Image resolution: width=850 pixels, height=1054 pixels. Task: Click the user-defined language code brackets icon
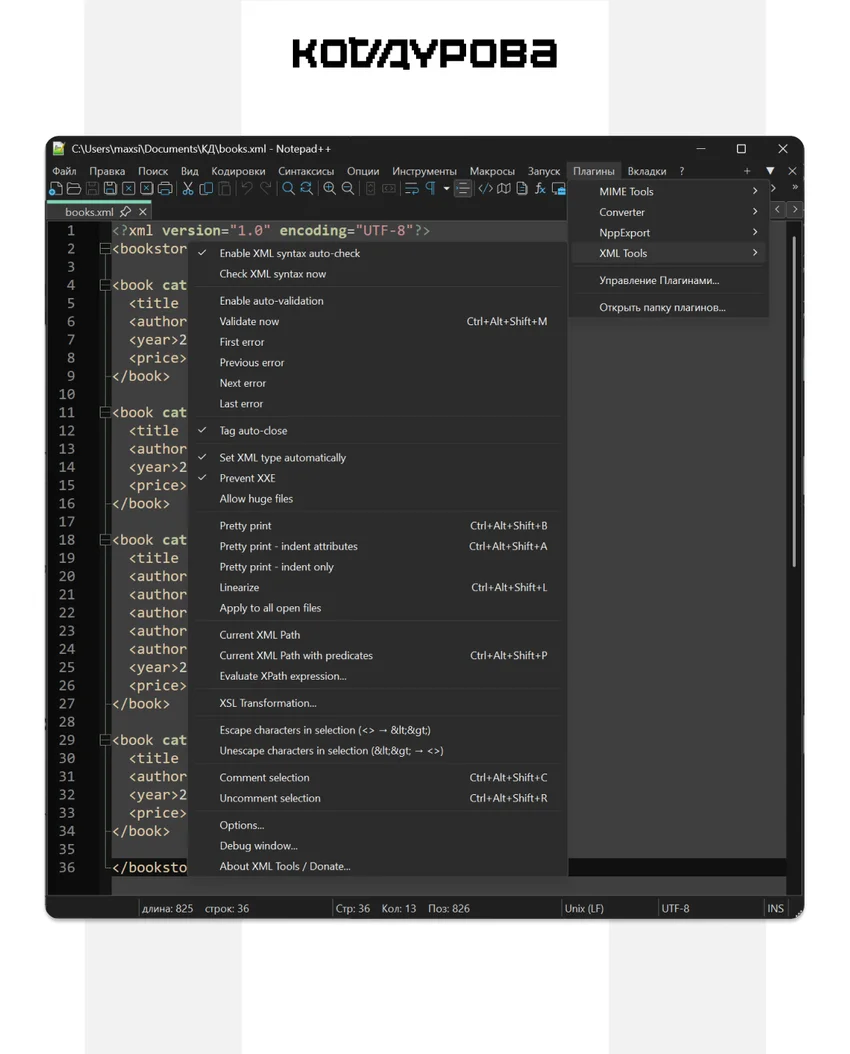[x=485, y=189]
